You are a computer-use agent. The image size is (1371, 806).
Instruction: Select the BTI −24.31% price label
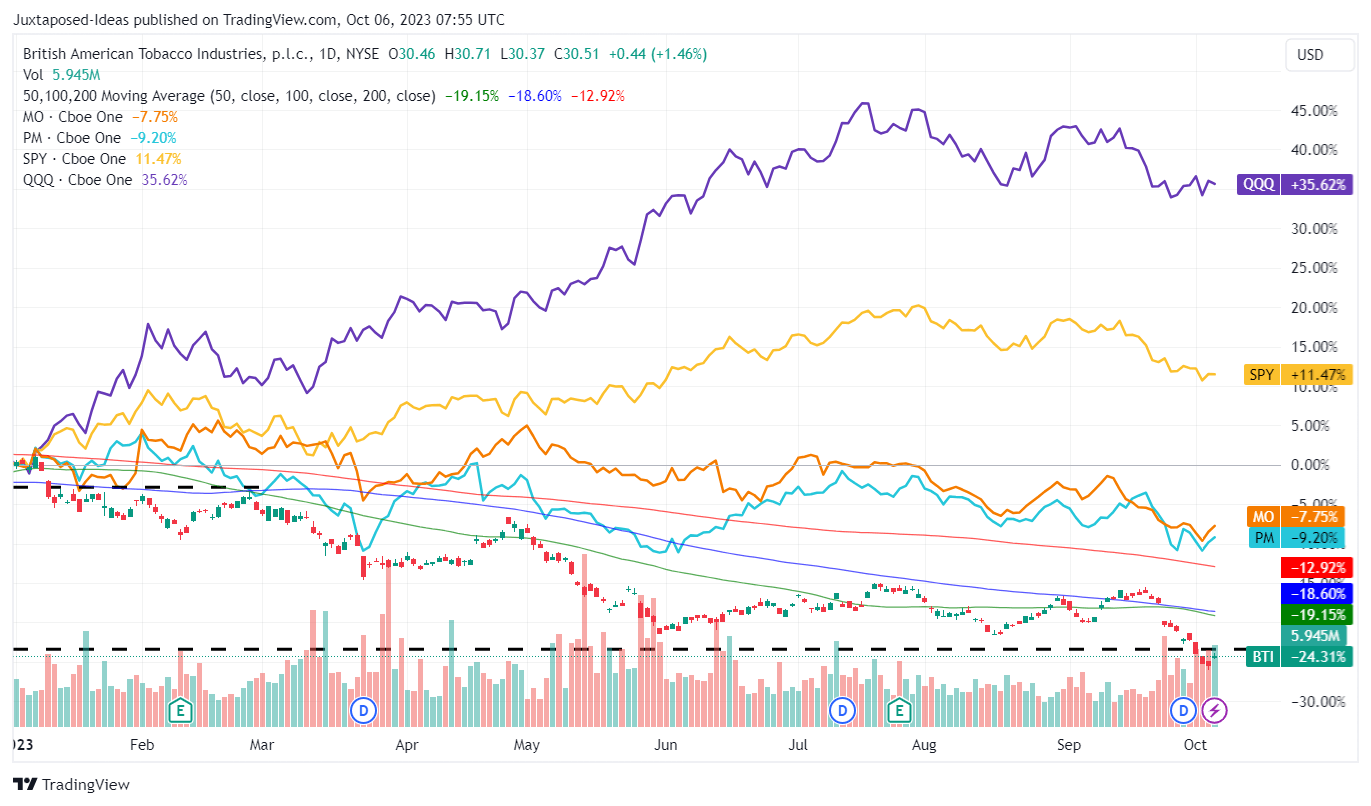tap(1300, 657)
